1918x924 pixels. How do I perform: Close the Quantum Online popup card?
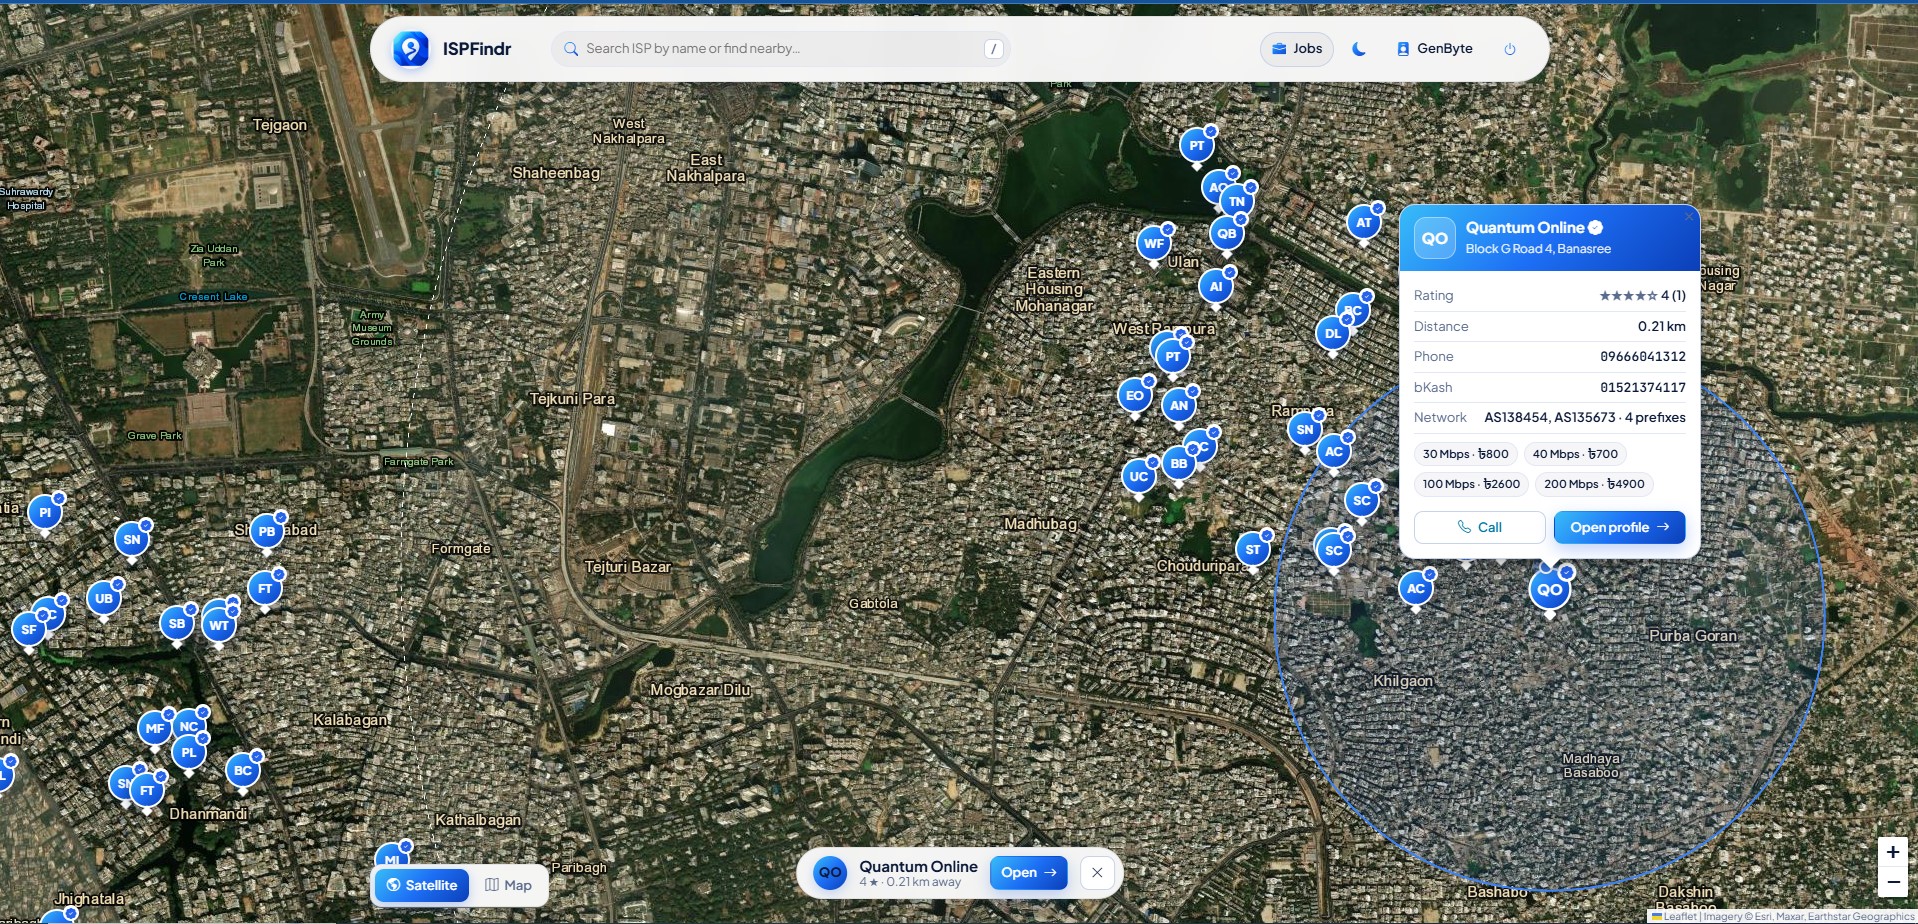point(1689,216)
